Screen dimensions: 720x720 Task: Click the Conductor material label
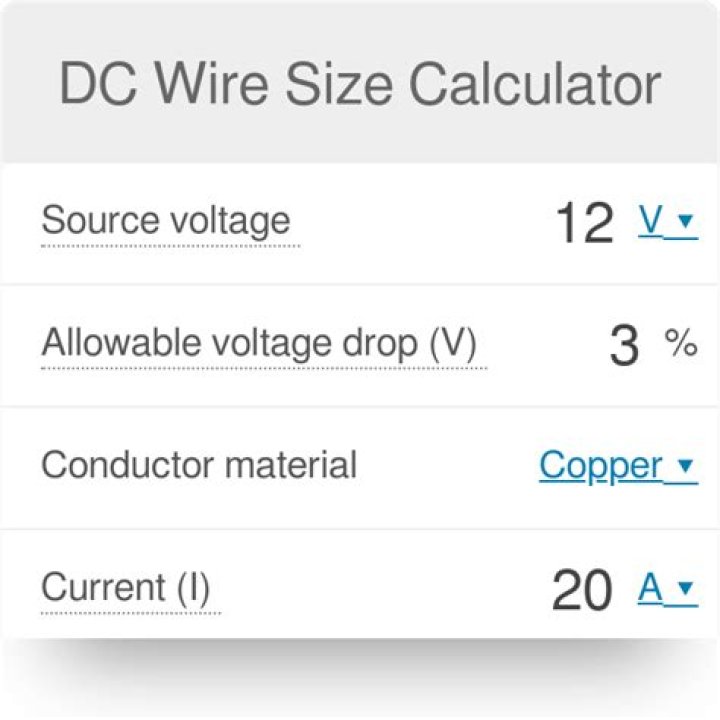[199, 465]
